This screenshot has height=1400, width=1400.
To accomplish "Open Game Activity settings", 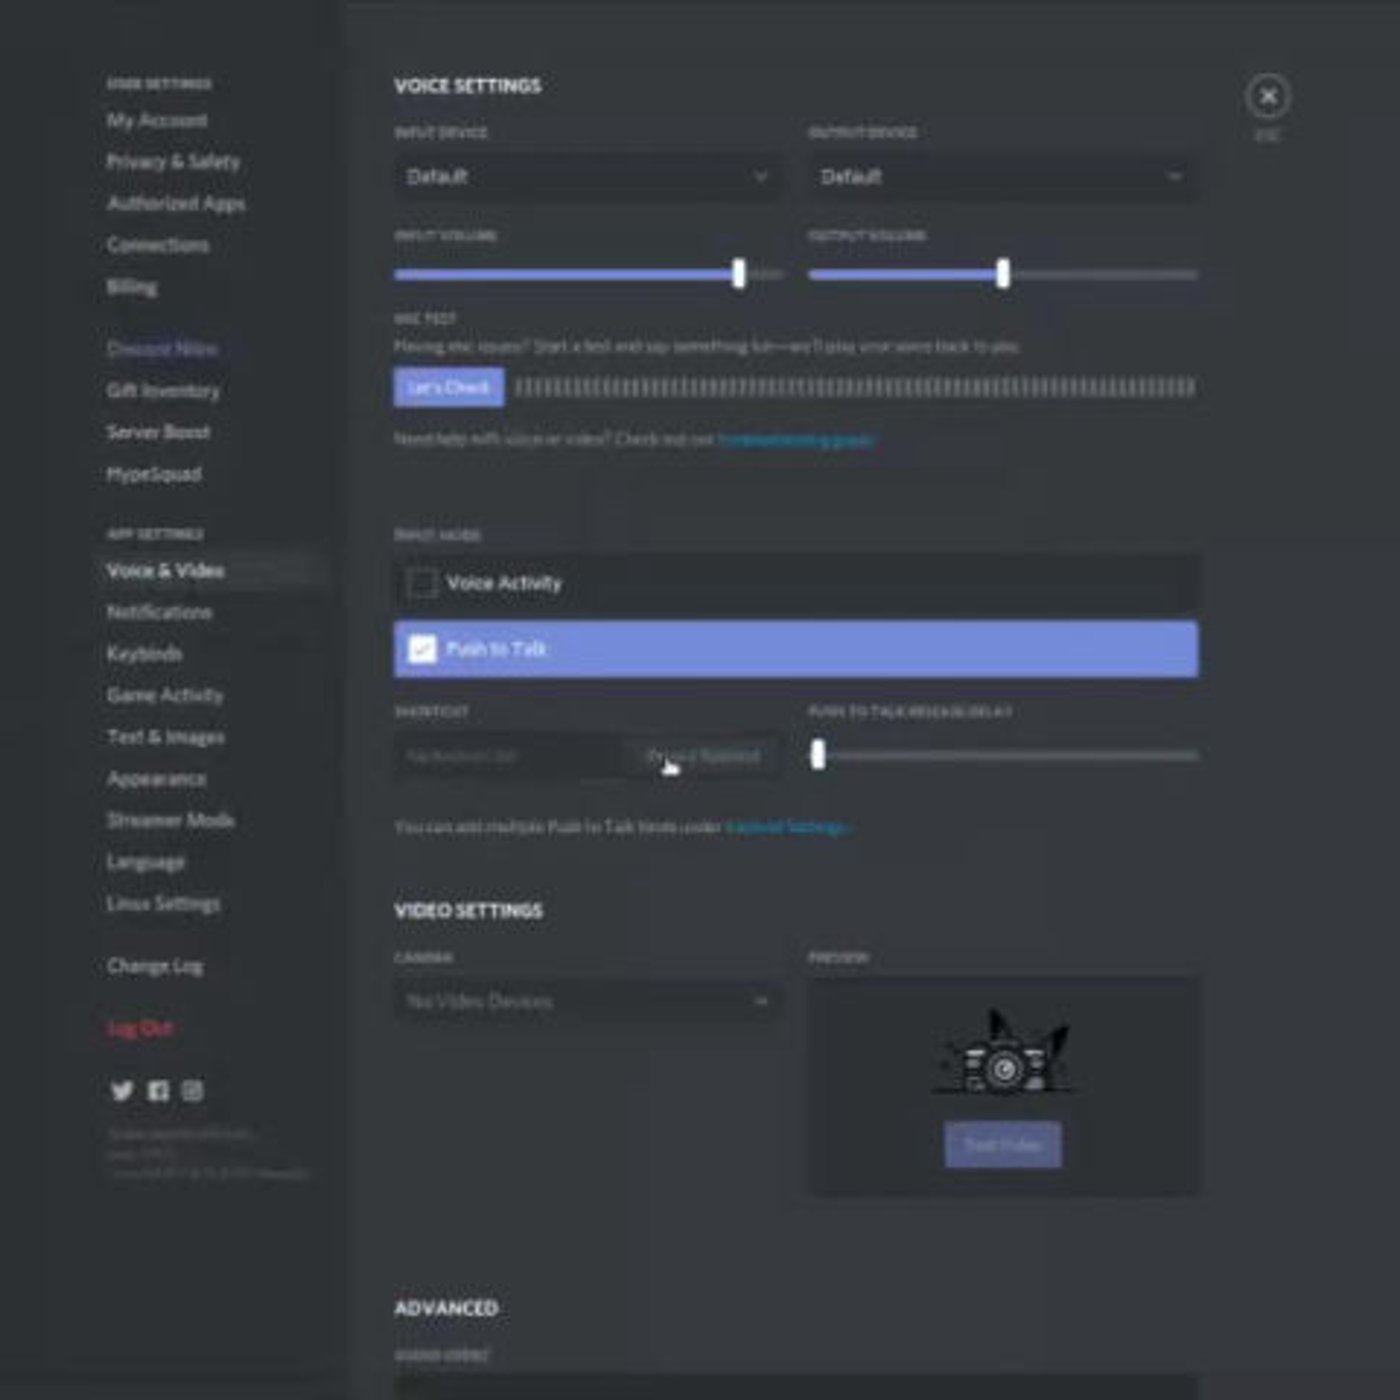I will tap(165, 695).
